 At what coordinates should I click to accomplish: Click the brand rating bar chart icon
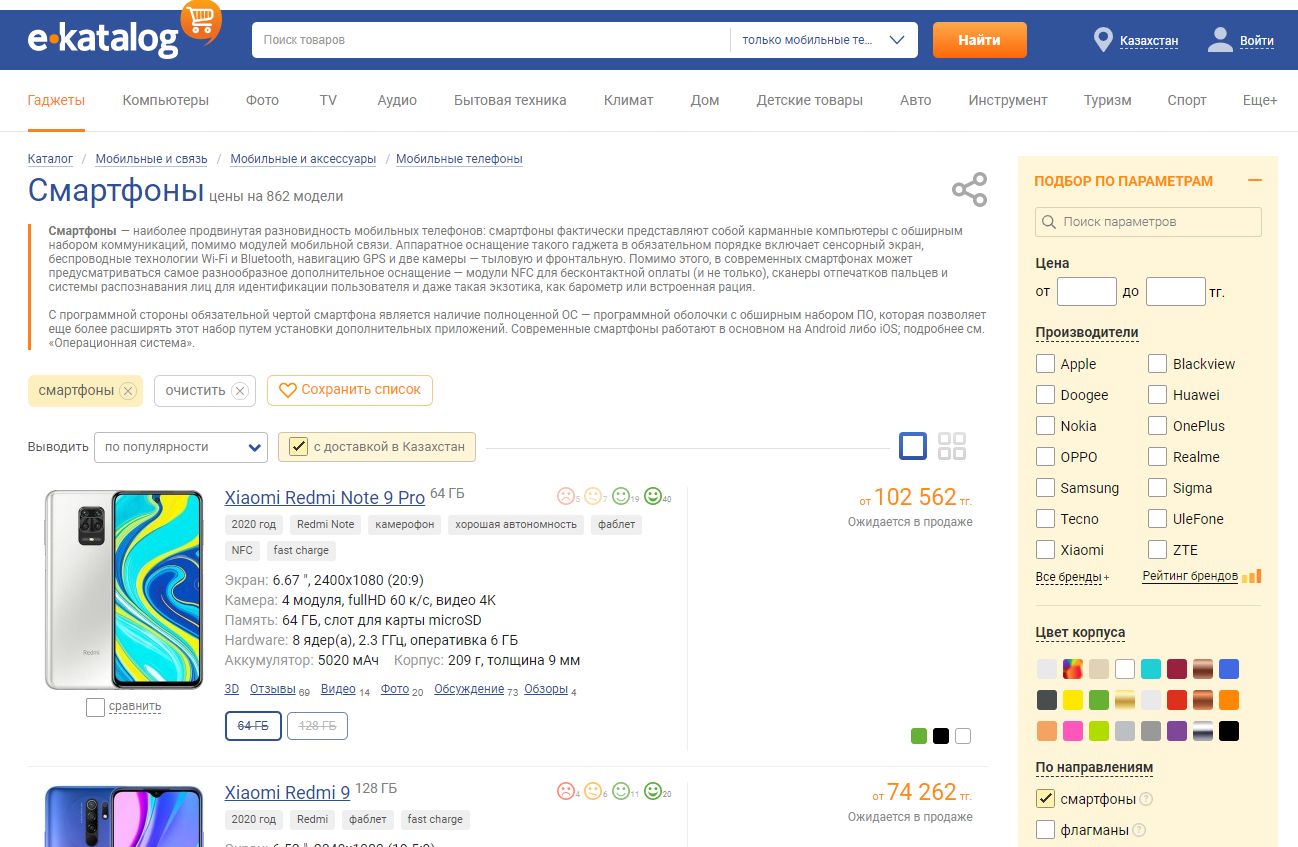[x=1252, y=576]
